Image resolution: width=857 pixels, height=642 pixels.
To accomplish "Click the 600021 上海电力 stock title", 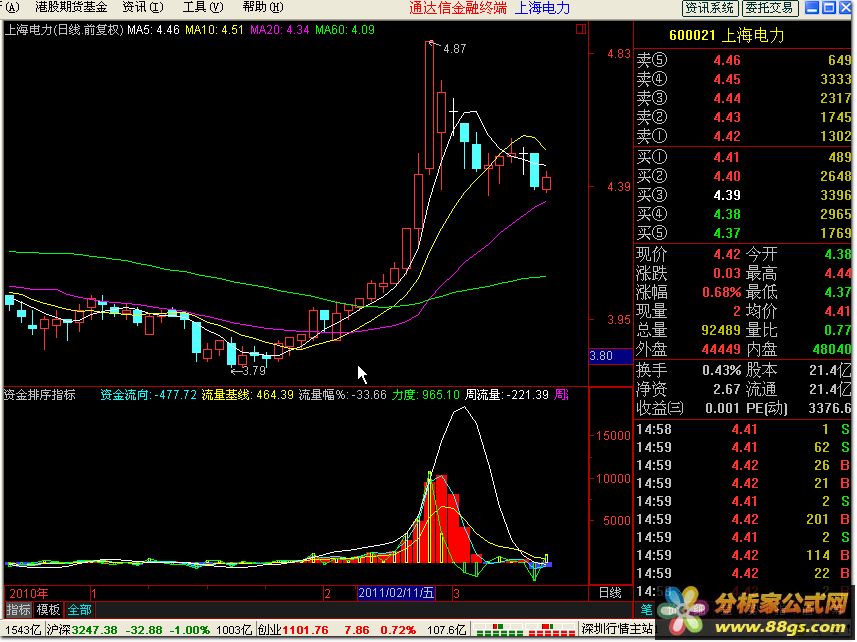I will click(x=726, y=36).
